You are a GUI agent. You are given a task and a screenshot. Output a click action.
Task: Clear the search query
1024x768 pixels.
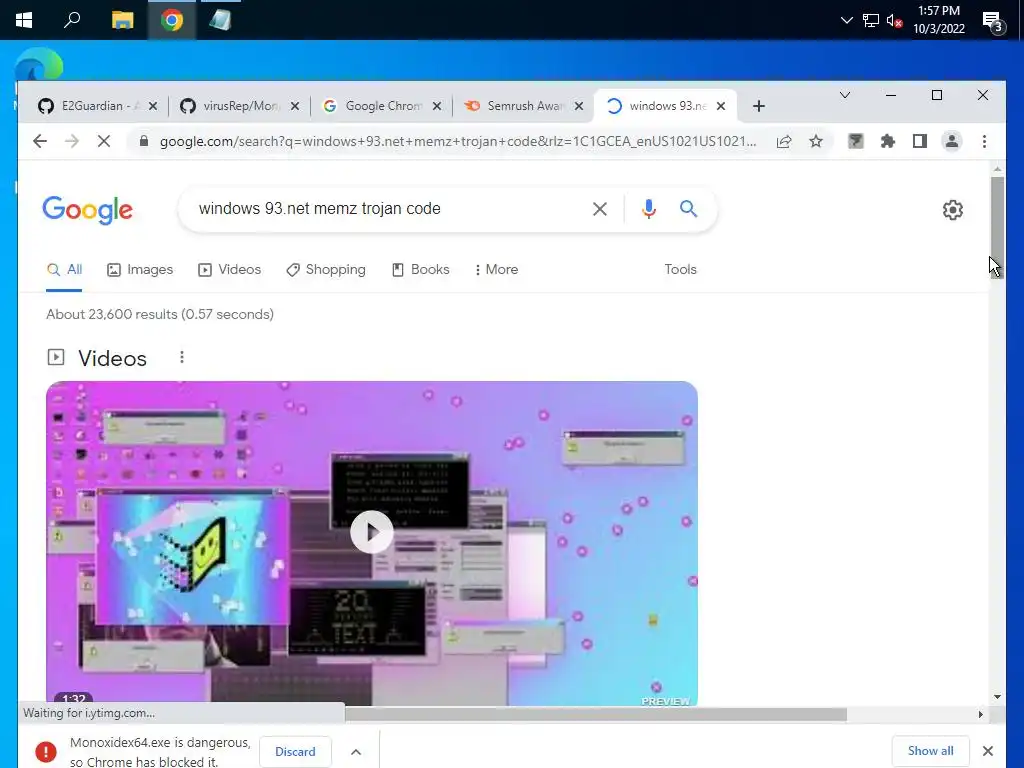600,209
